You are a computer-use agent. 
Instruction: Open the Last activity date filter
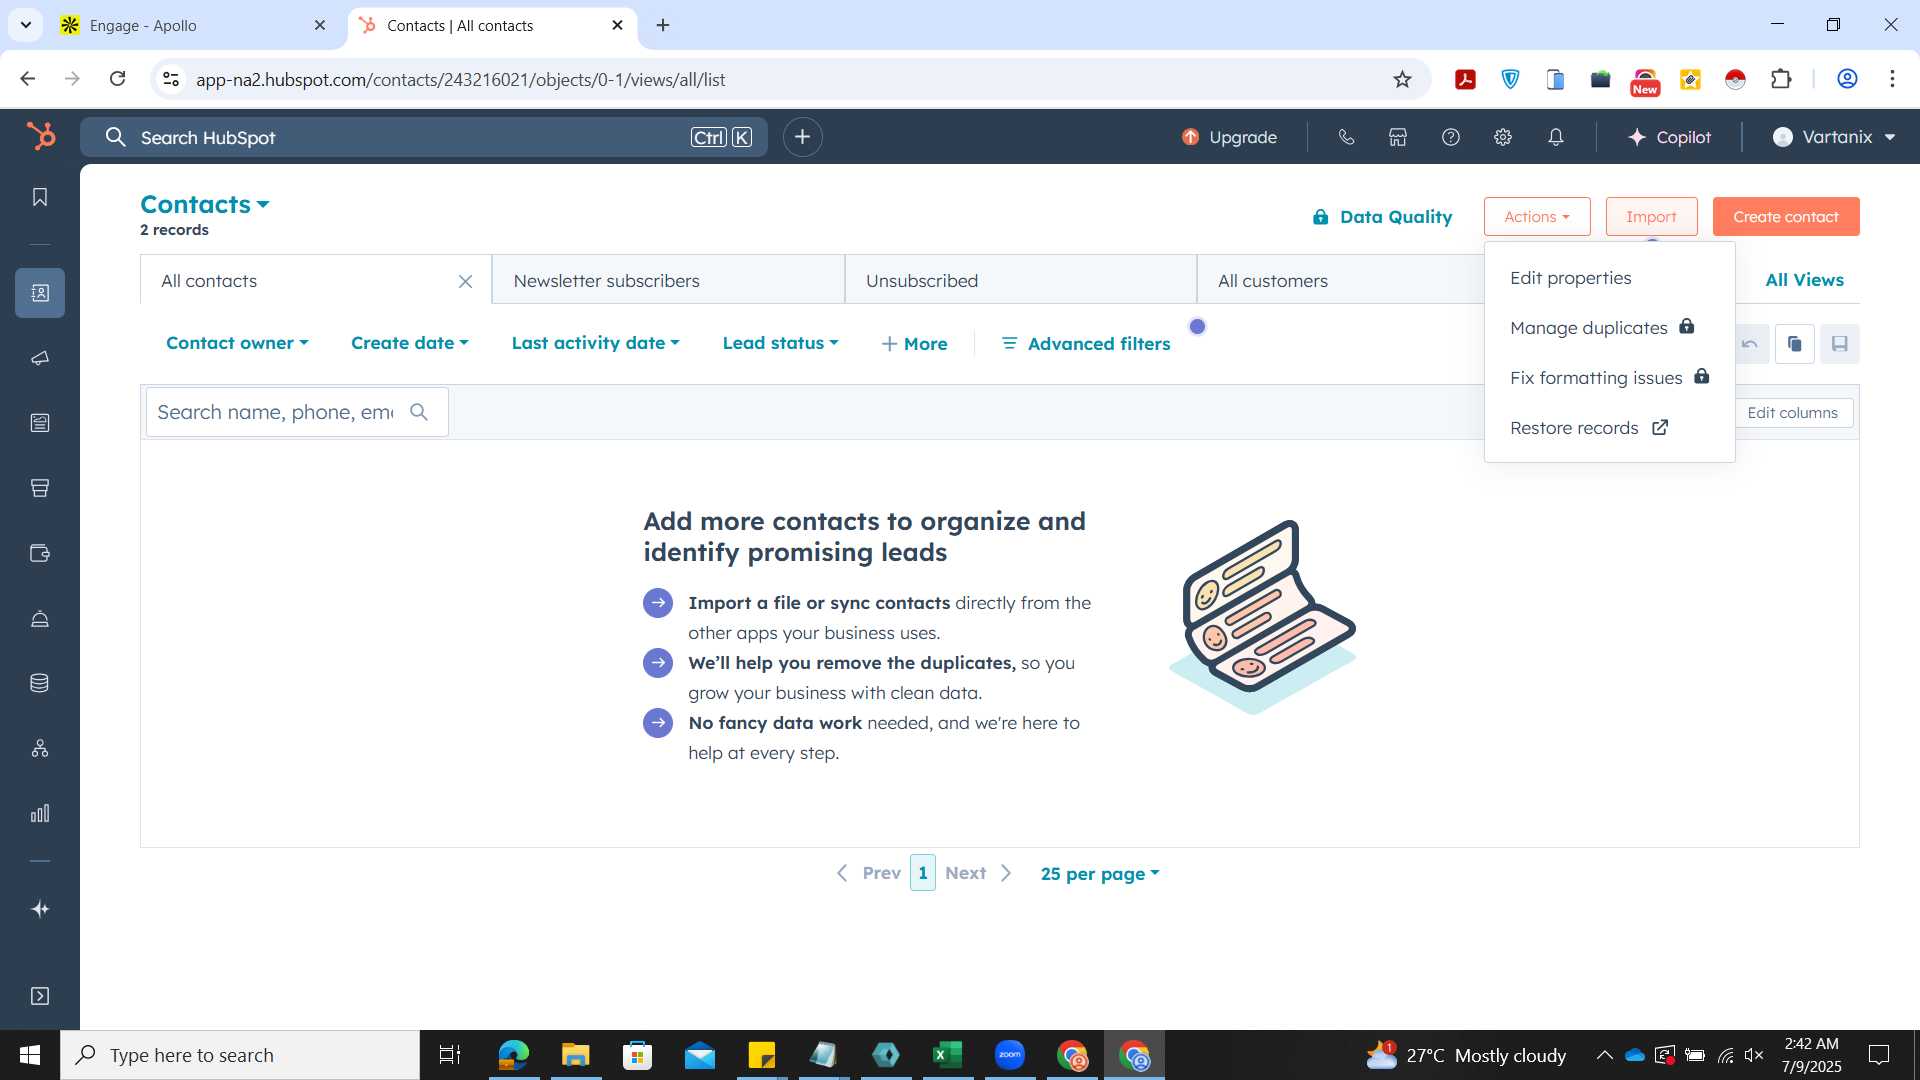tap(596, 343)
